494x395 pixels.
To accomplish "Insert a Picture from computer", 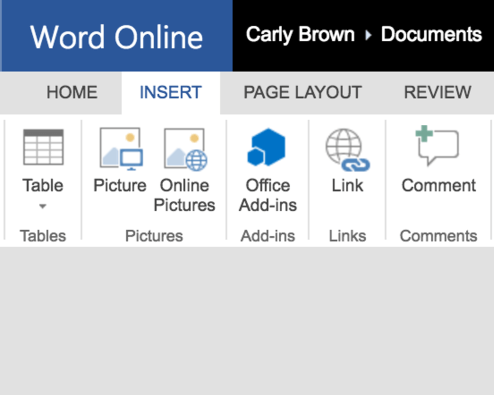I will [x=121, y=149].
